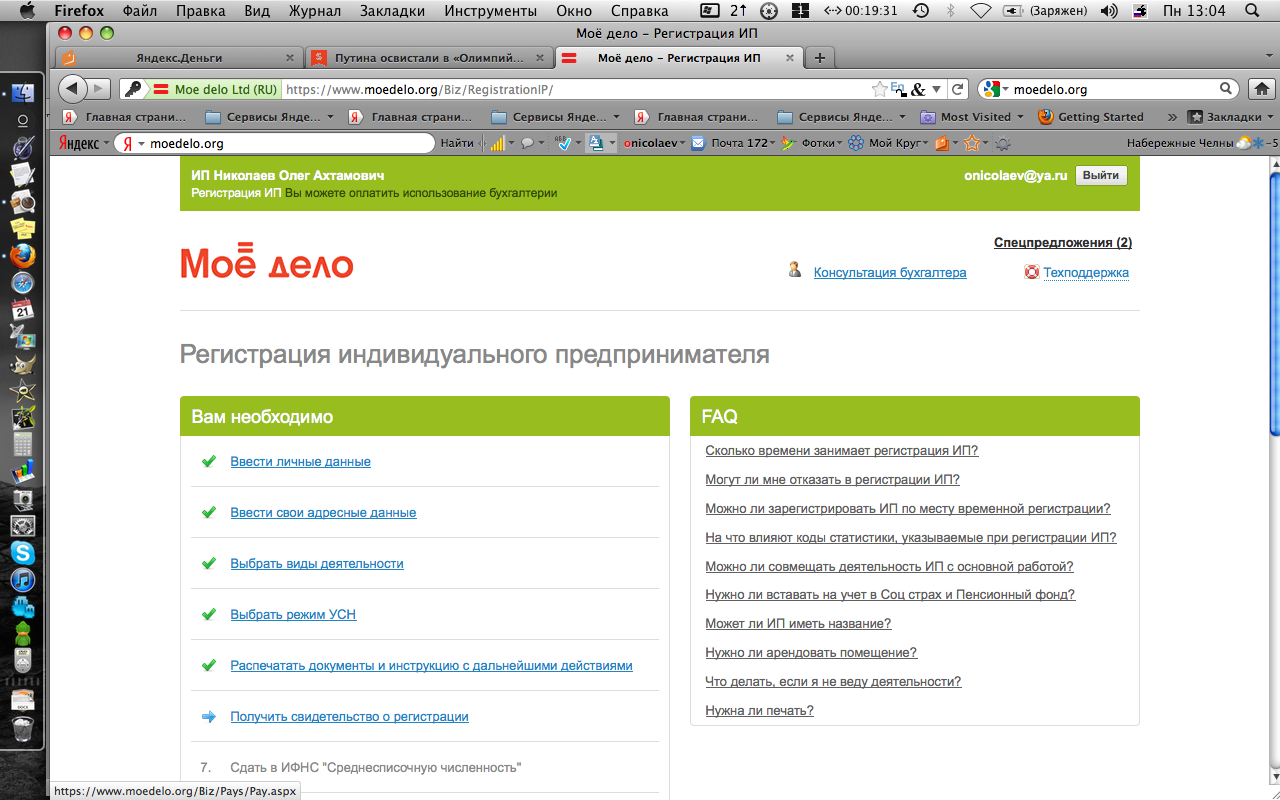
Task: Click the site identity key icon
Action: [x=133, y=89]
